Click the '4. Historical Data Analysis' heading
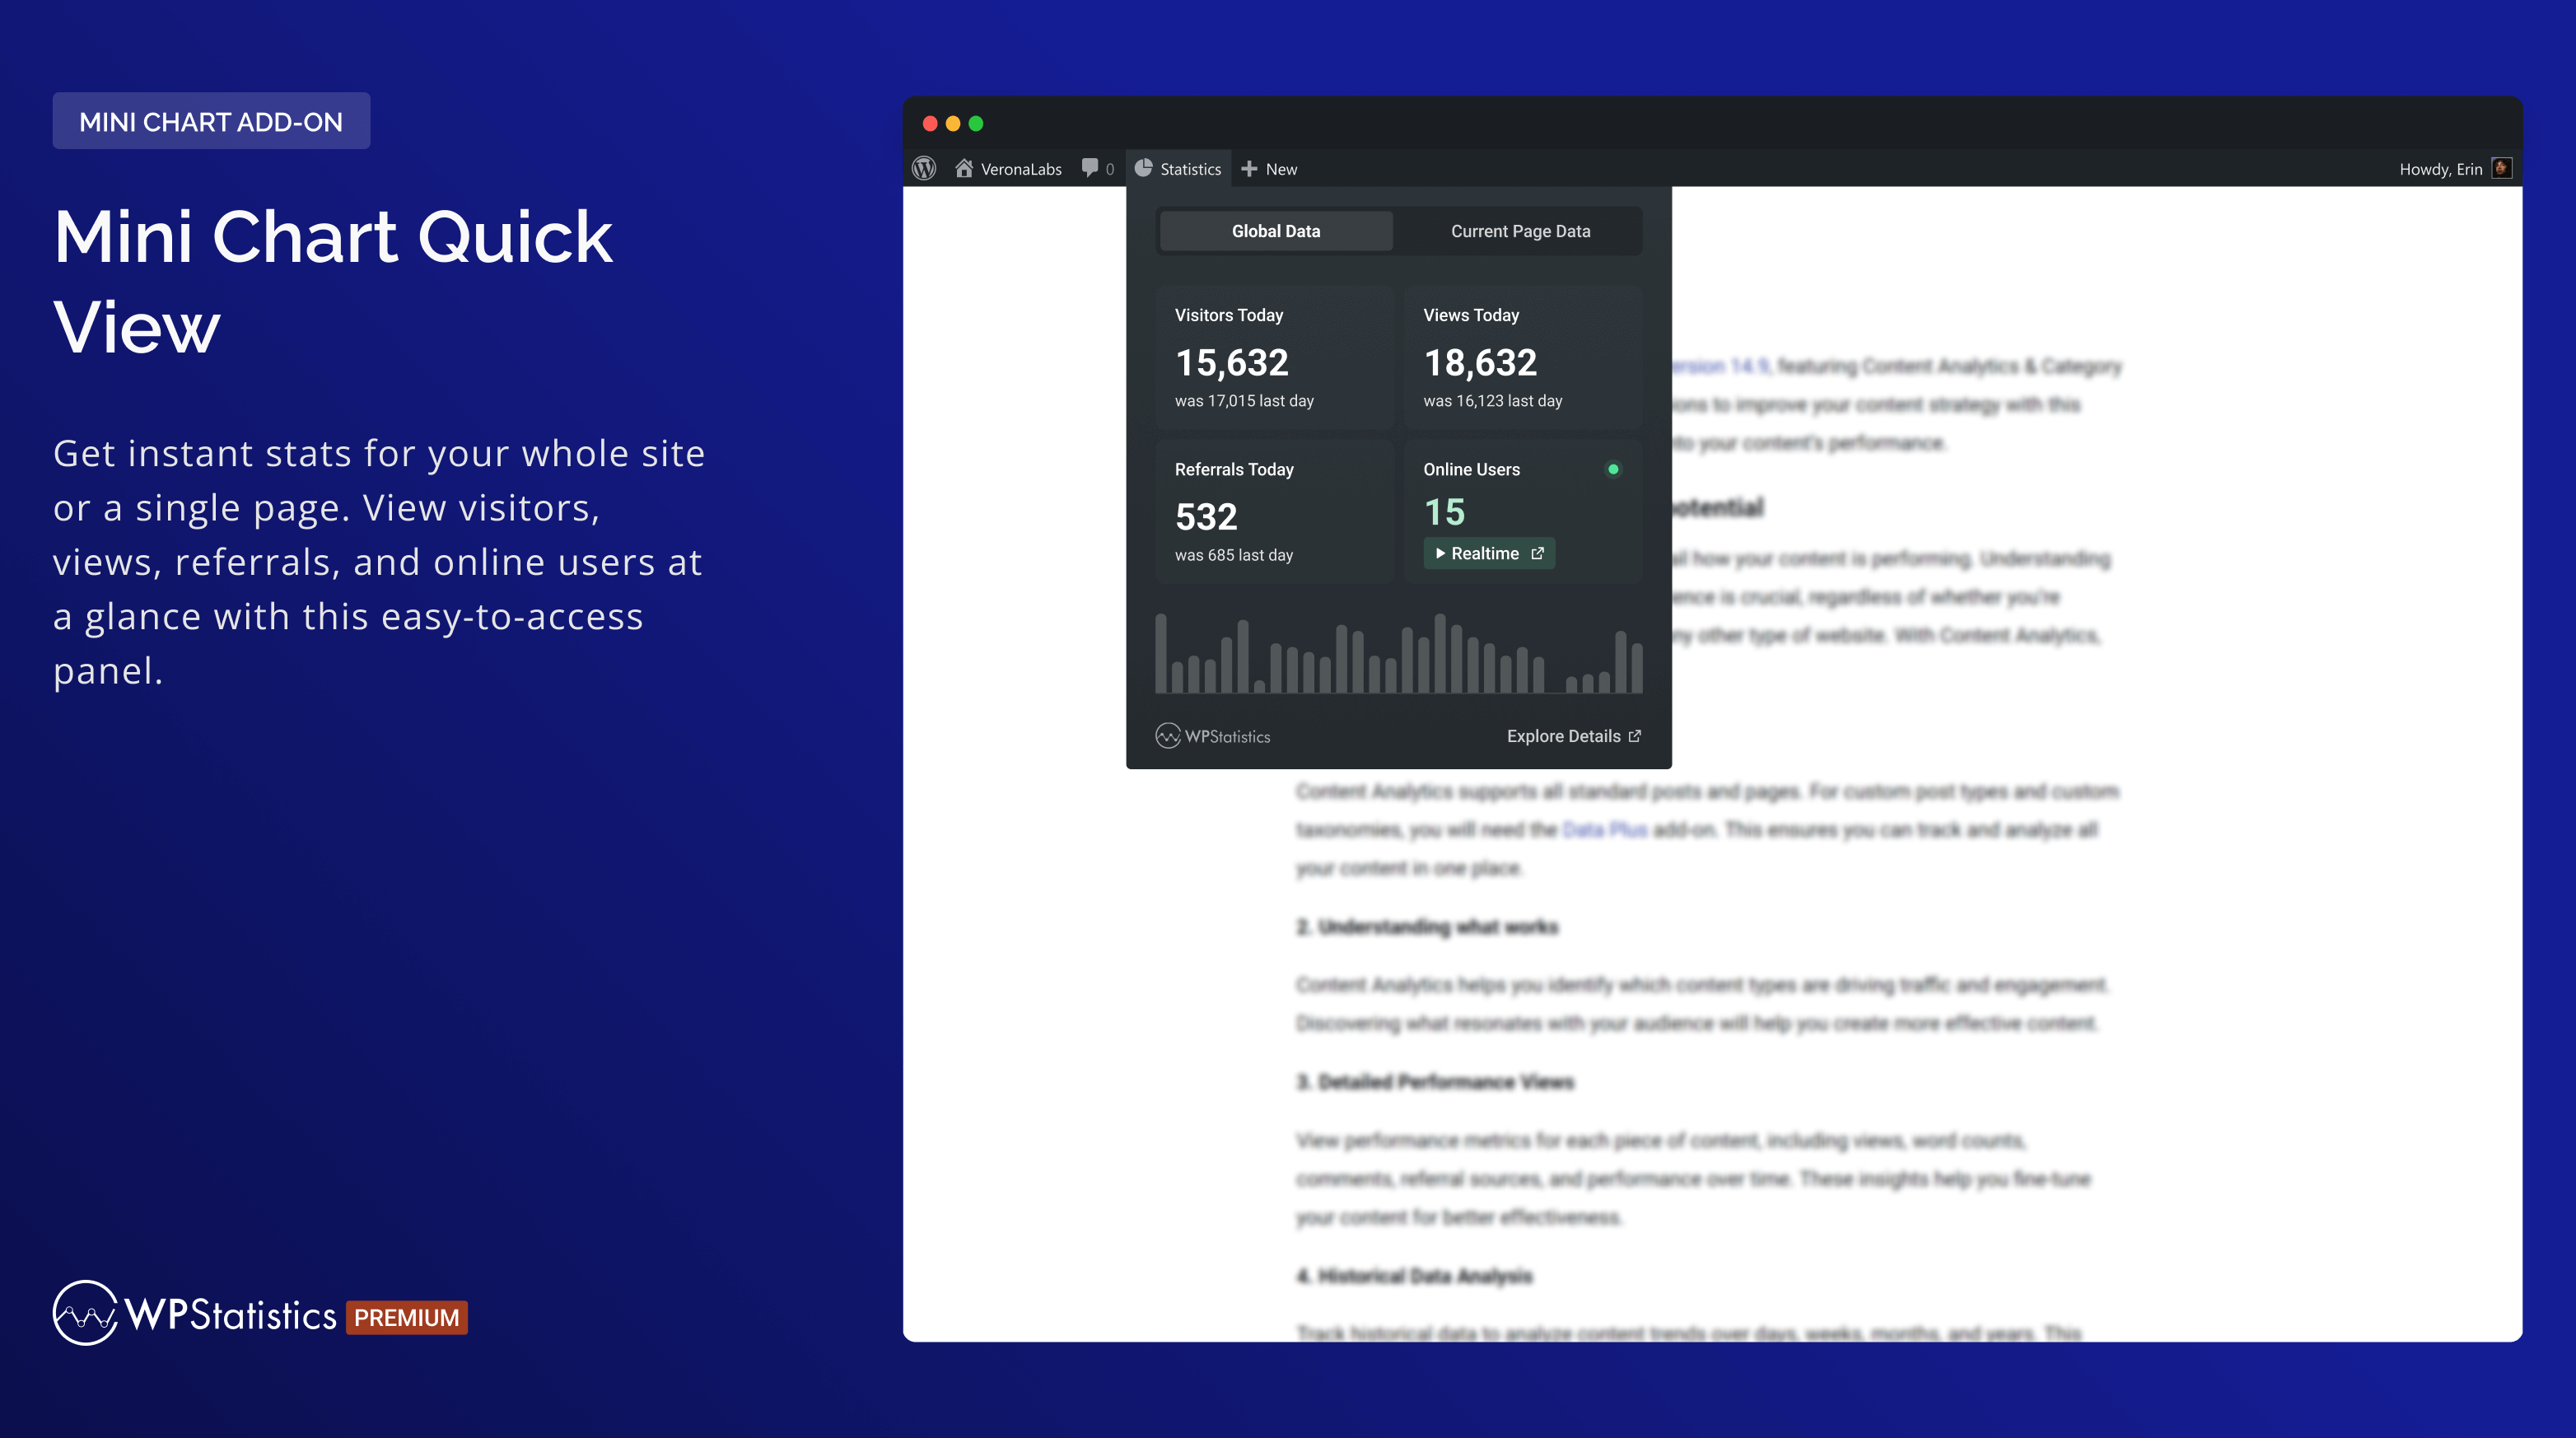 1414,1276
